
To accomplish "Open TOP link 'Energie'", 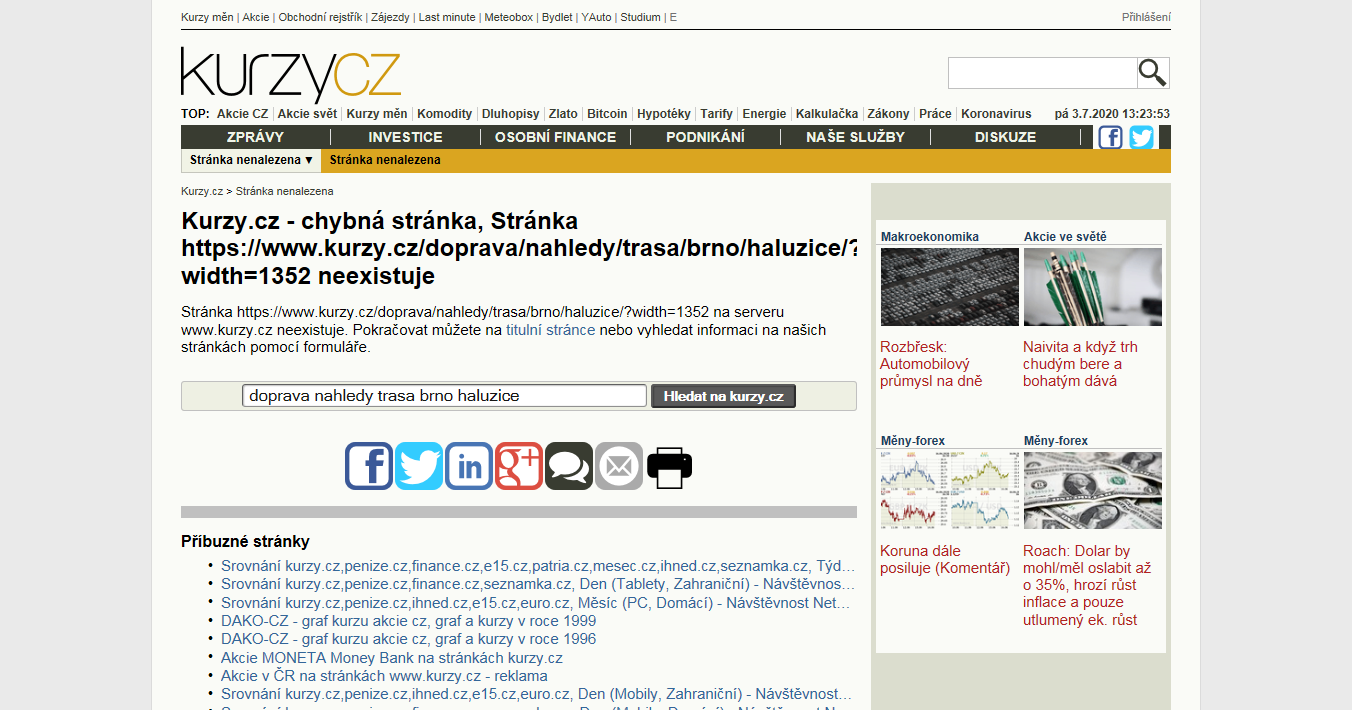I will 764,114.
